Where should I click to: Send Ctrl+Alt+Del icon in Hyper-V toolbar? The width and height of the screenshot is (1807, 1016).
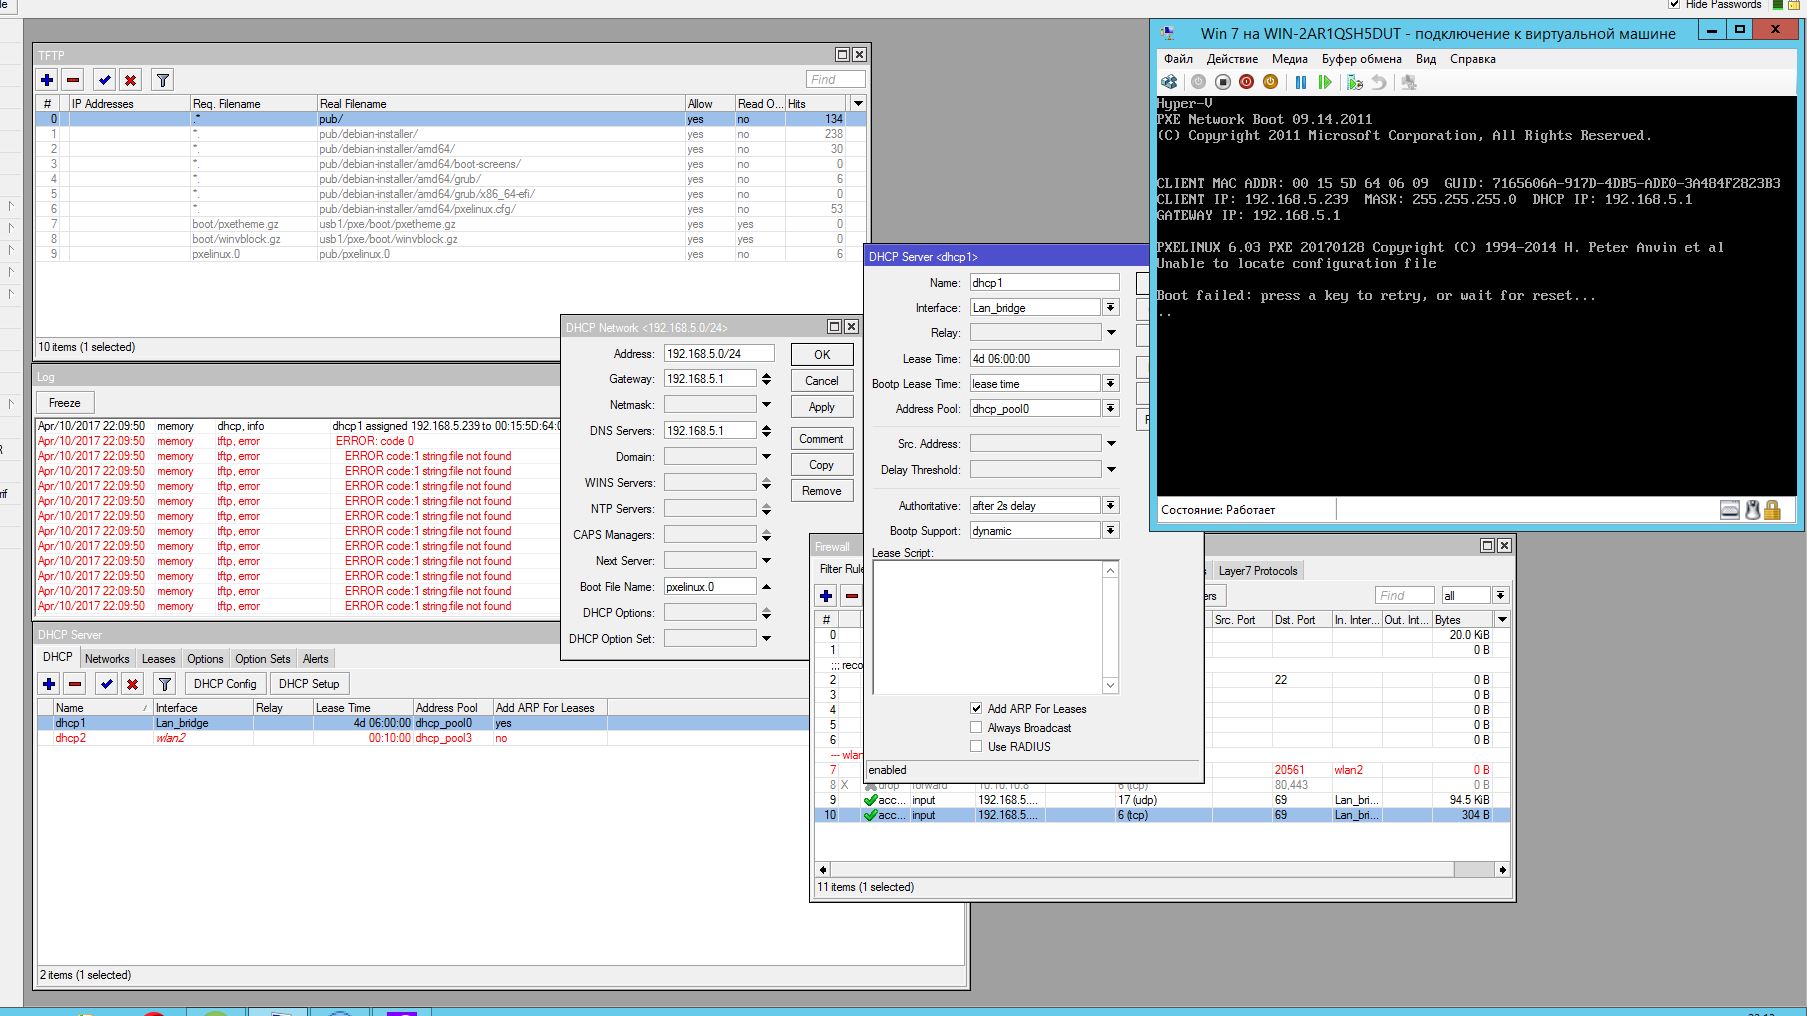point(1169,82)
